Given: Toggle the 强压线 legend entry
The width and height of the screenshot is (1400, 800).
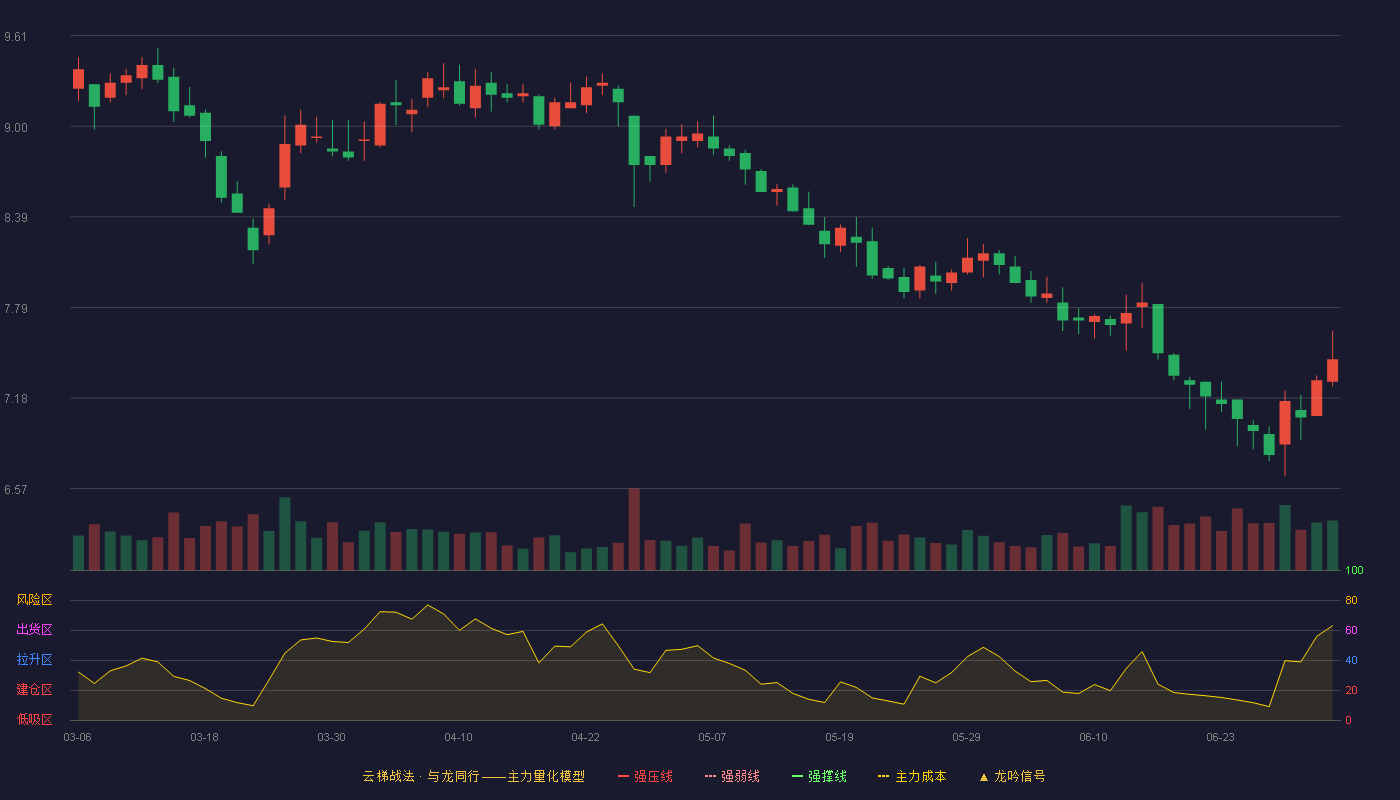Looking at the screenshot, I should 645,776.
